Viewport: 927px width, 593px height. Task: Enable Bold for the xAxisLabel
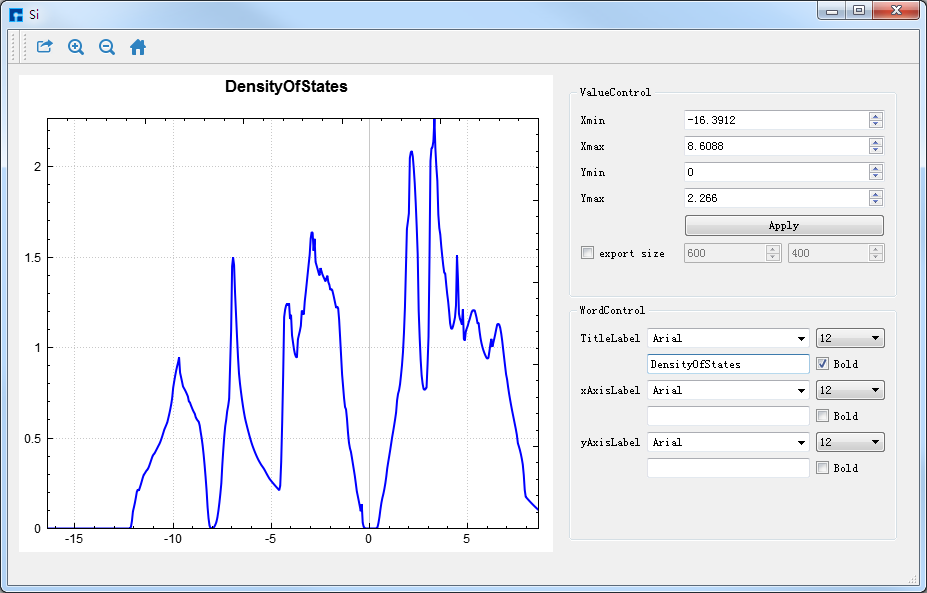point(823,416)
